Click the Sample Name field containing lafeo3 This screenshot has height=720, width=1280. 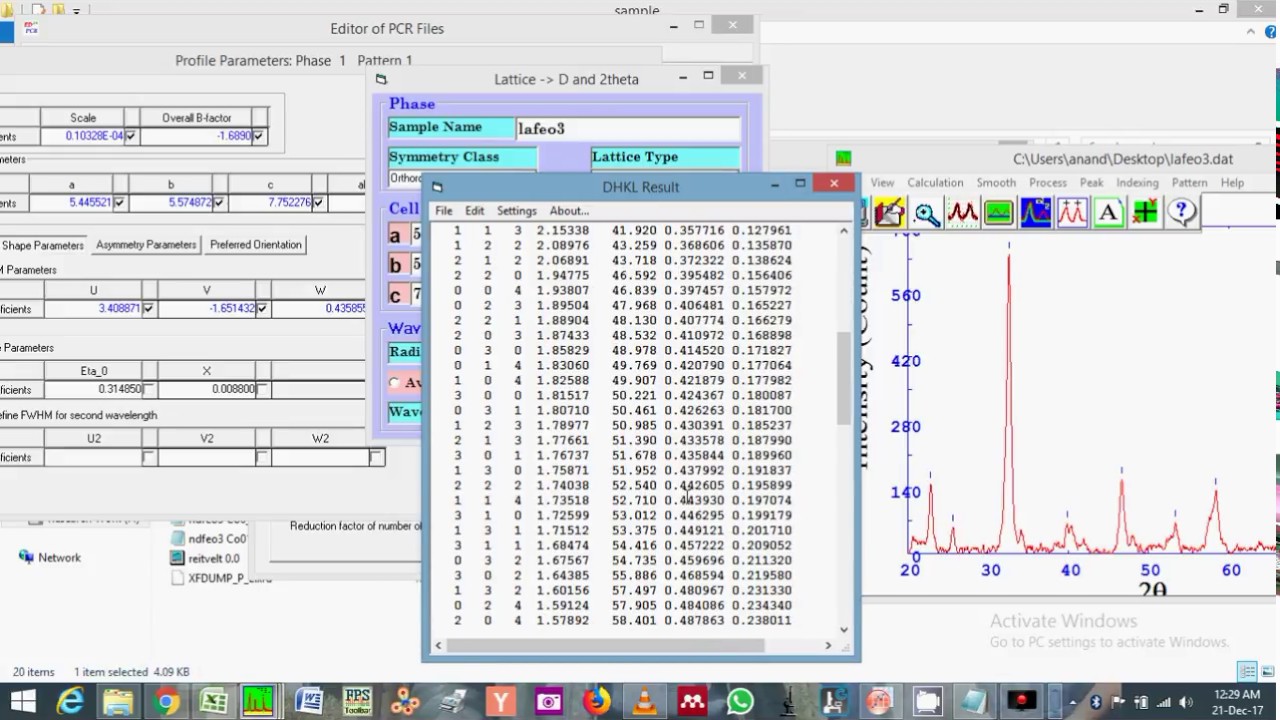click(628, 128)
